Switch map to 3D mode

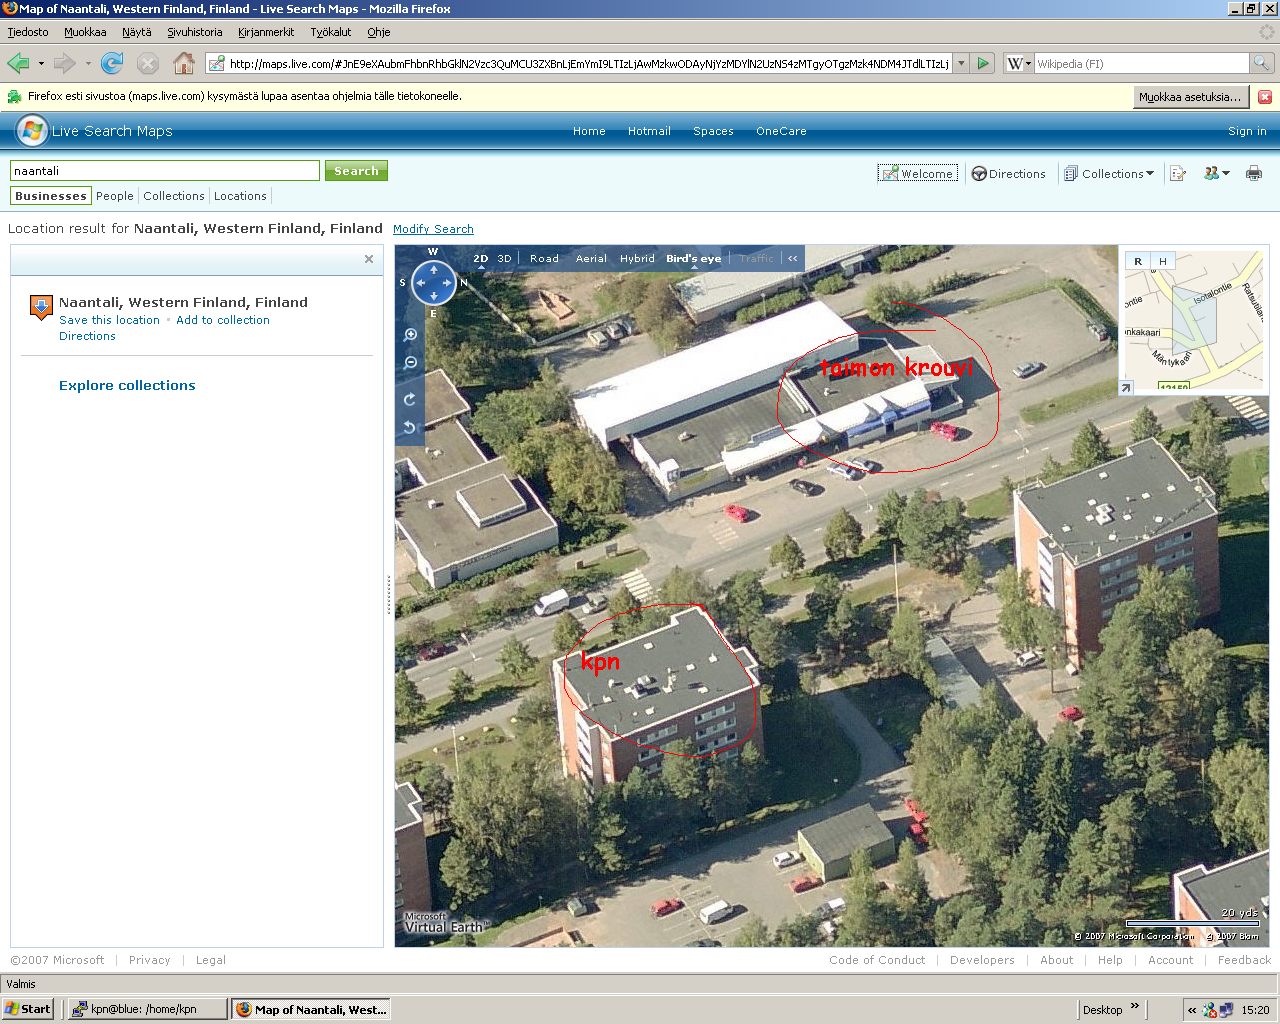coord(504,258)
